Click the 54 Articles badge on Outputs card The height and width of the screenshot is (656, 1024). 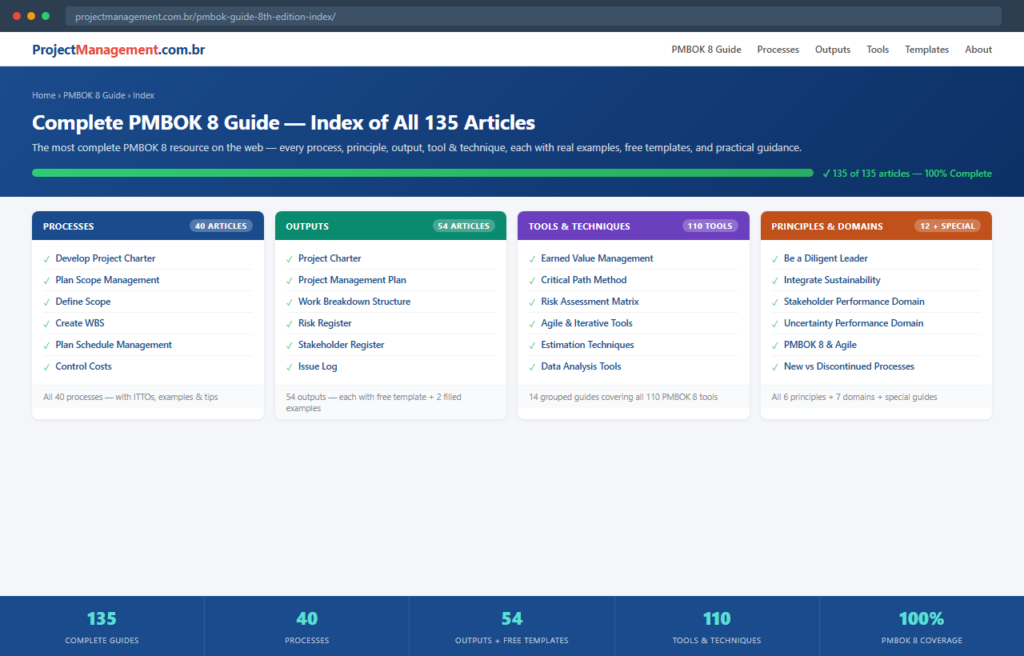pyautogui.click(x=463, y=226)
